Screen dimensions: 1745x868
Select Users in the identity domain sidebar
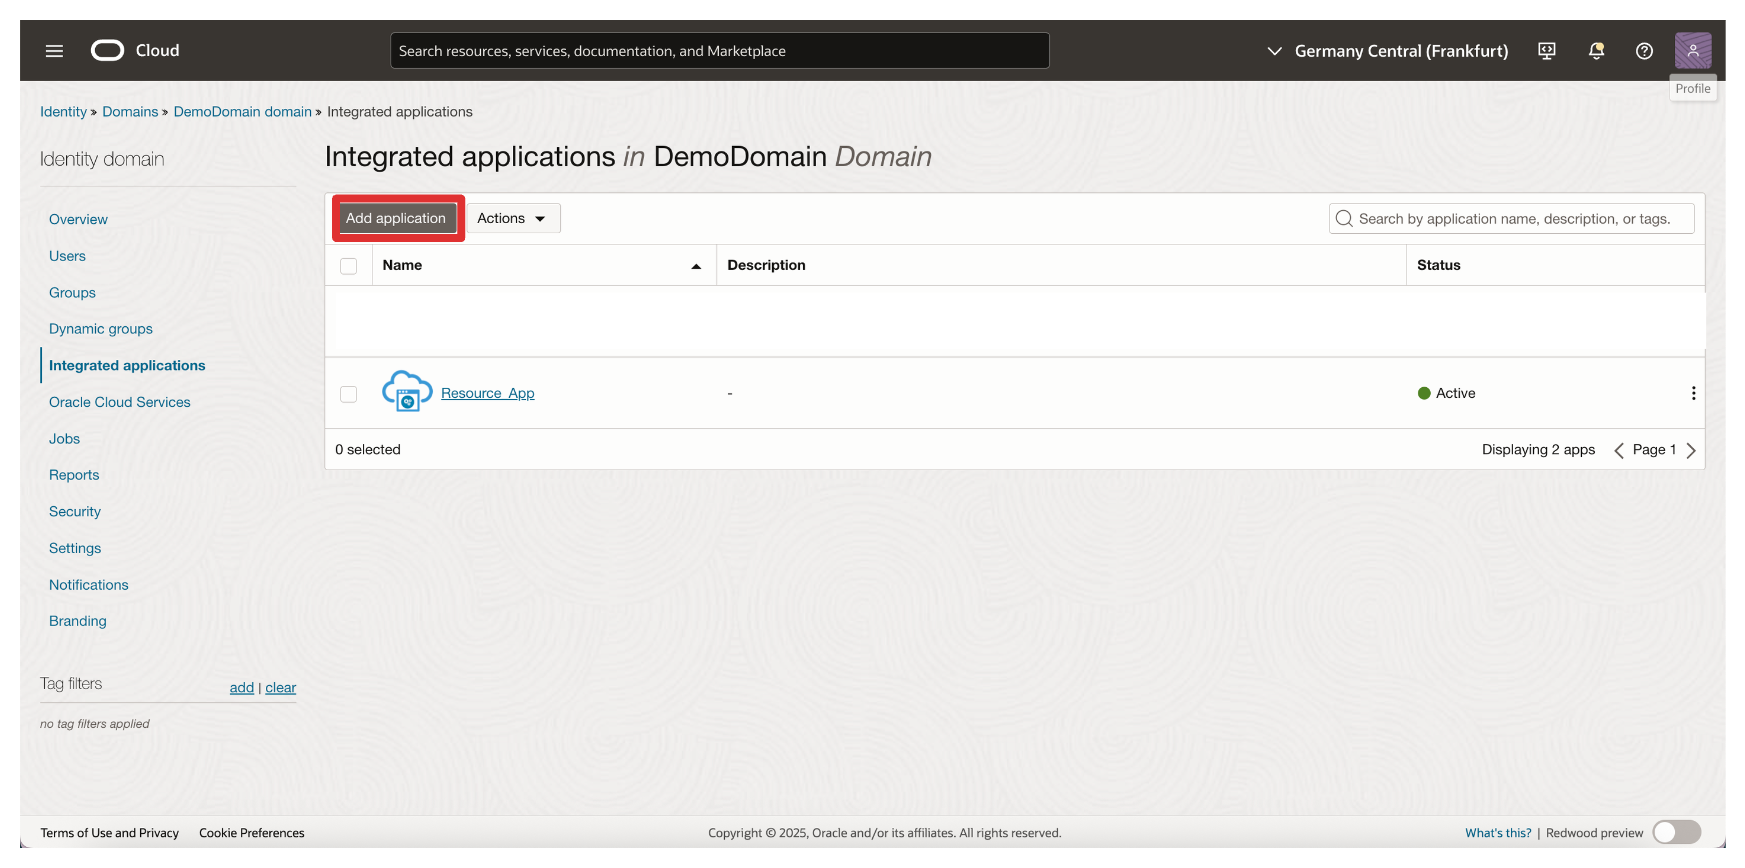pos(67,256)
